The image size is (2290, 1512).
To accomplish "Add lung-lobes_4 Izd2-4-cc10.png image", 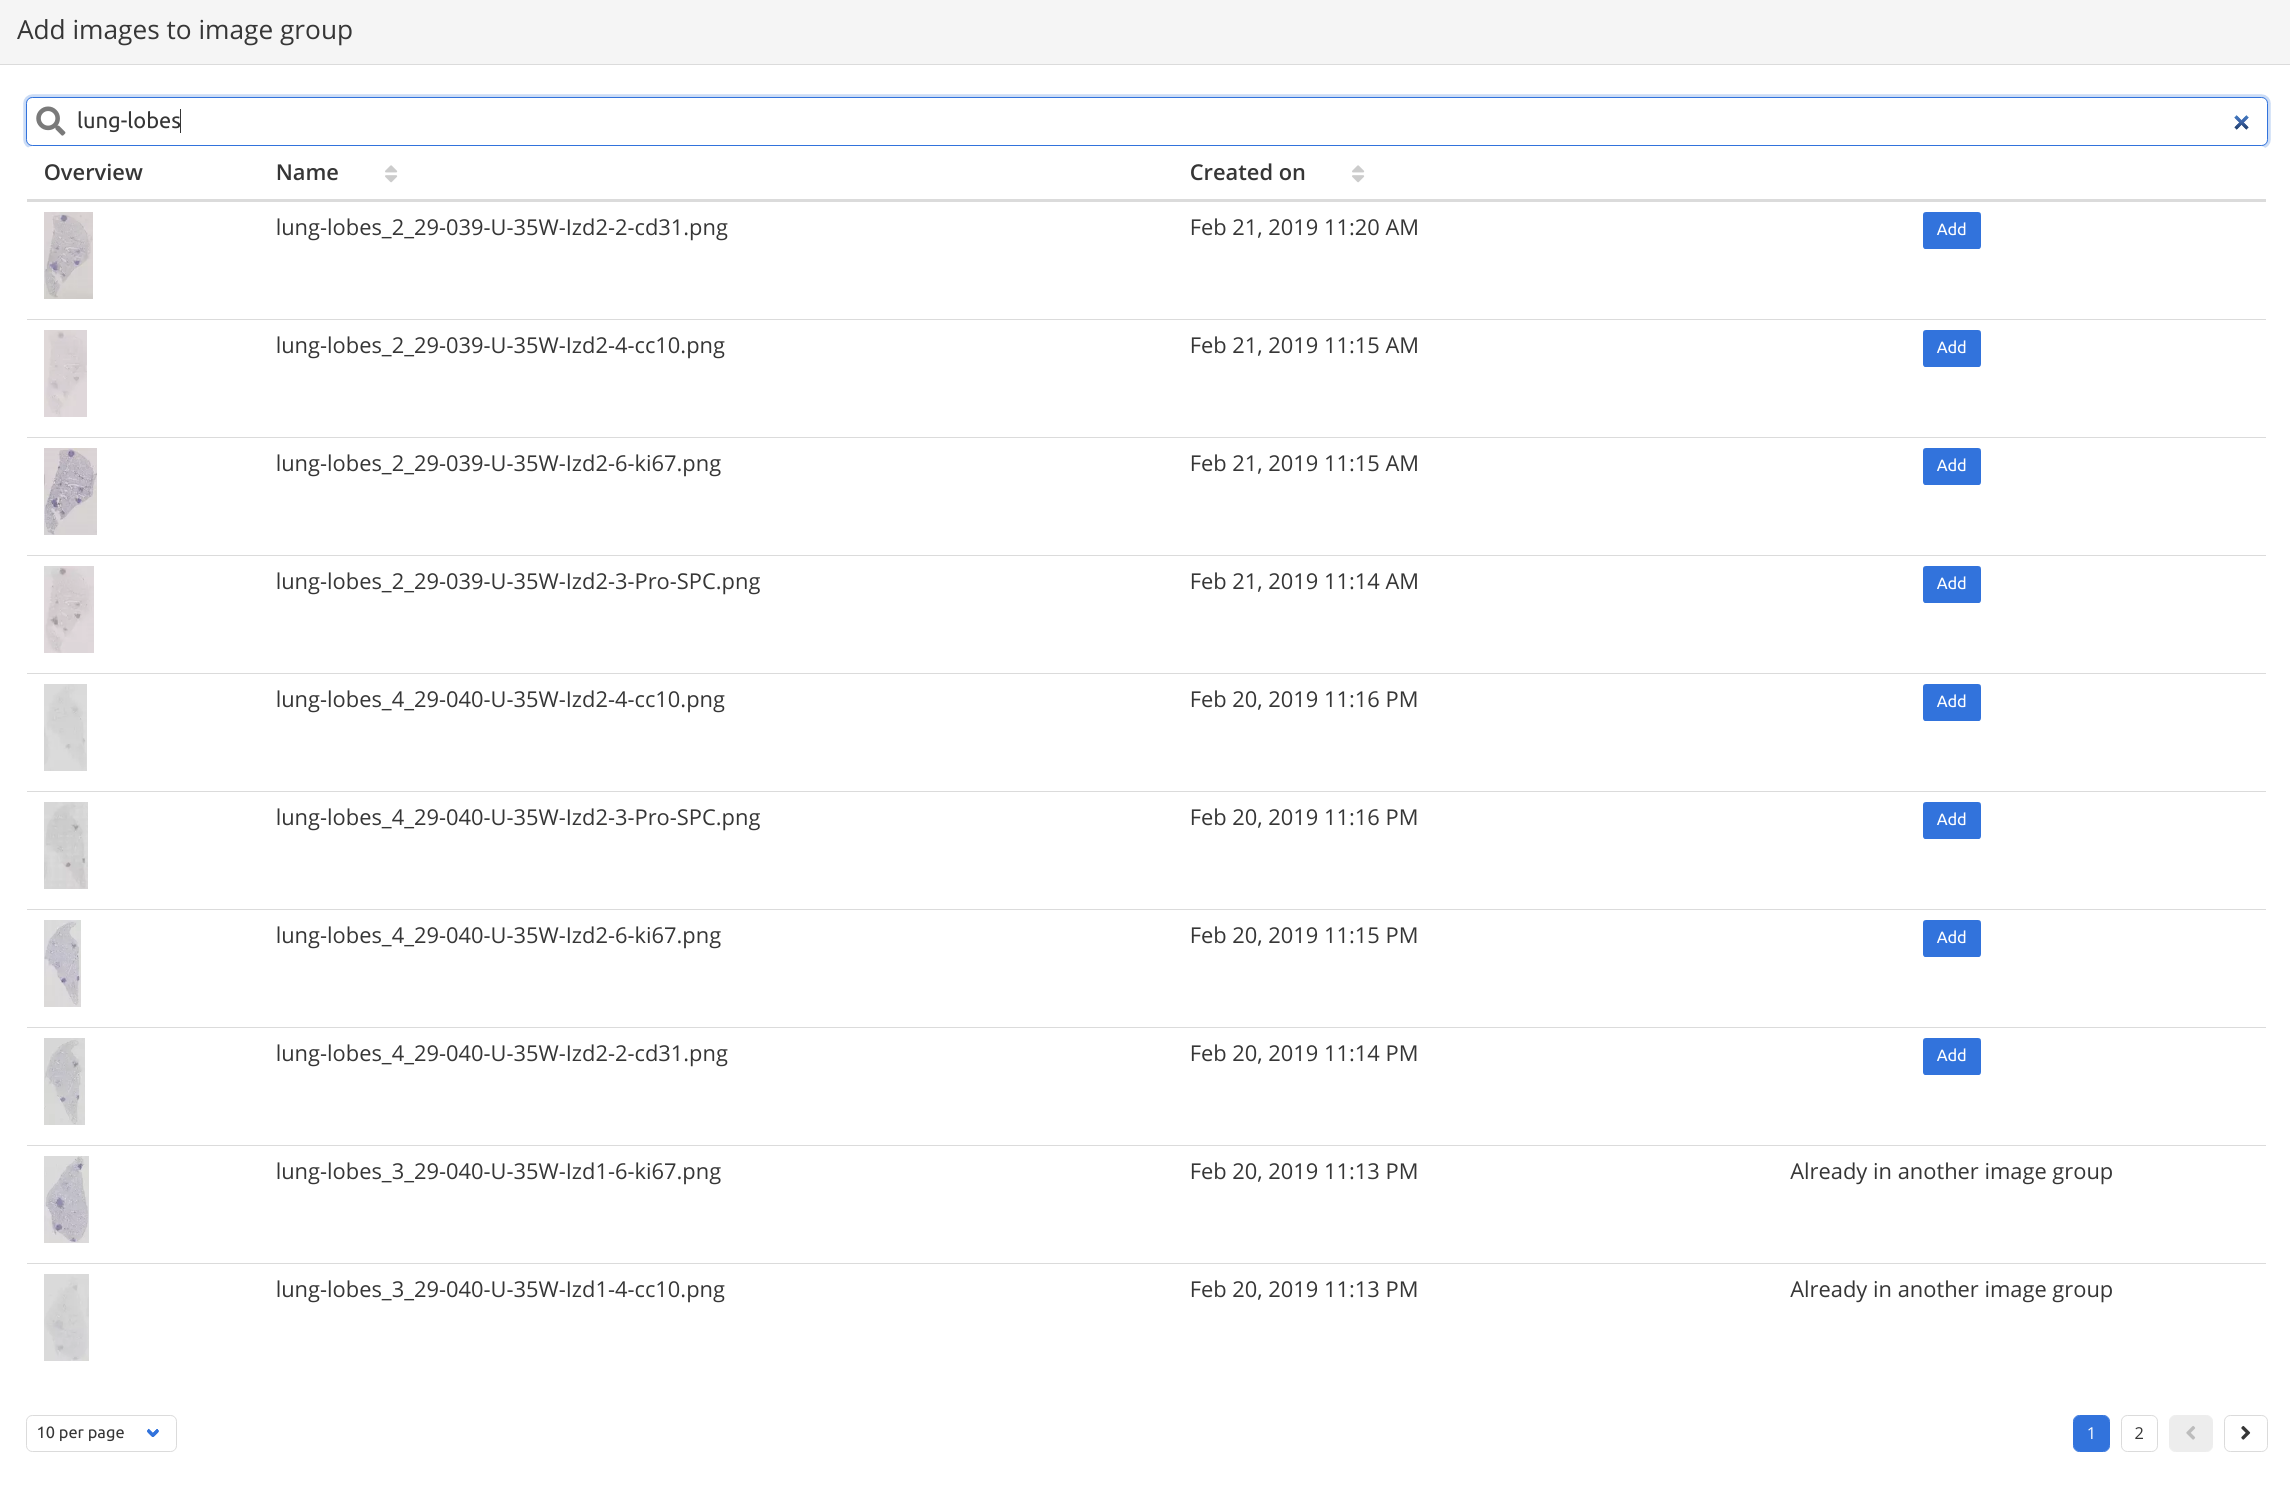I will 1951,702.
